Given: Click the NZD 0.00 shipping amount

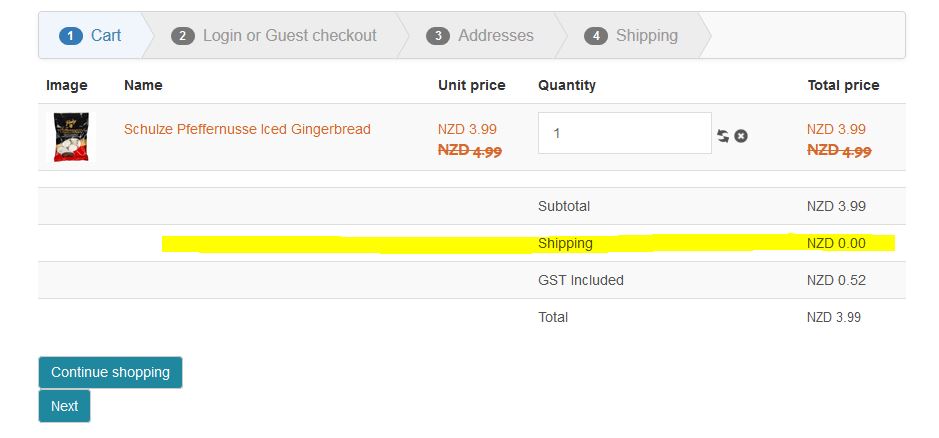Looking at the screenshot, I should 836,243.
